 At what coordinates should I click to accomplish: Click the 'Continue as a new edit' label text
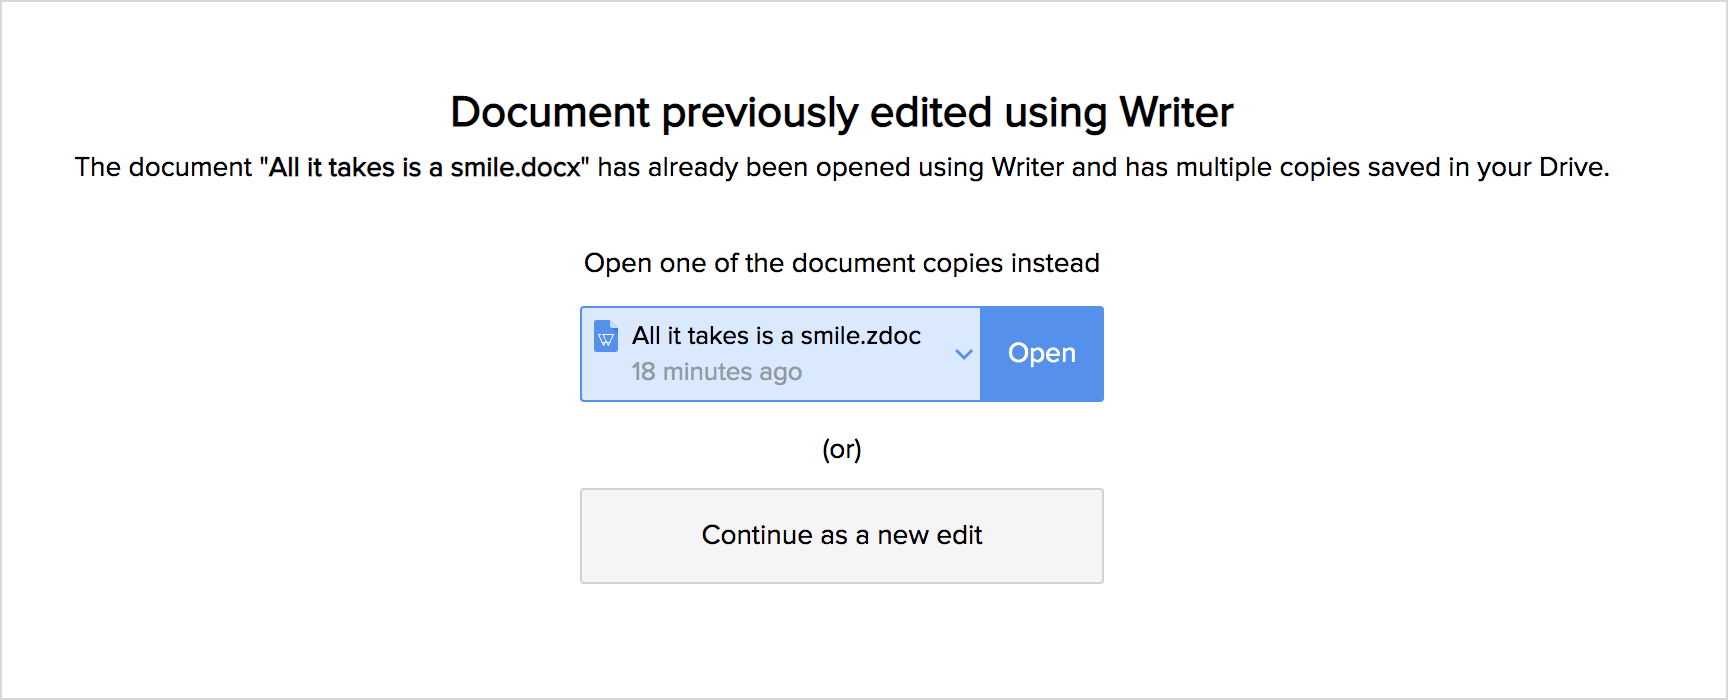[842, 535]
